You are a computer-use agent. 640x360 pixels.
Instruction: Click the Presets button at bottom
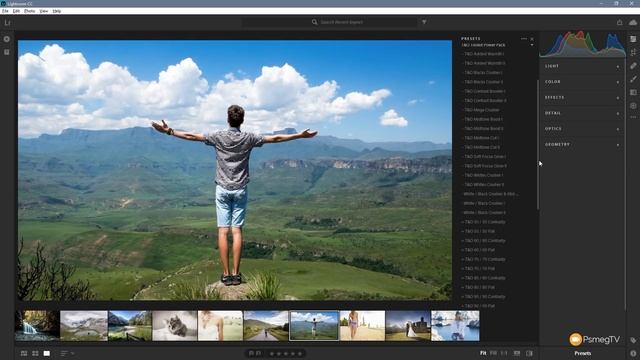[582, 353]
